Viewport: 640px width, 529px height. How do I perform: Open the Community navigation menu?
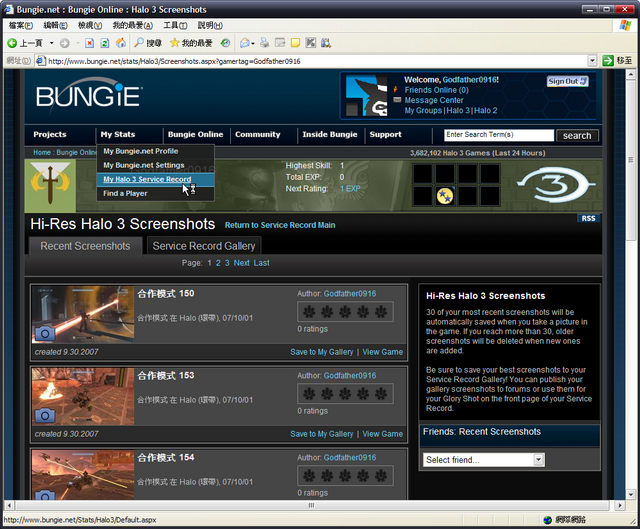[x=258, y=134]
